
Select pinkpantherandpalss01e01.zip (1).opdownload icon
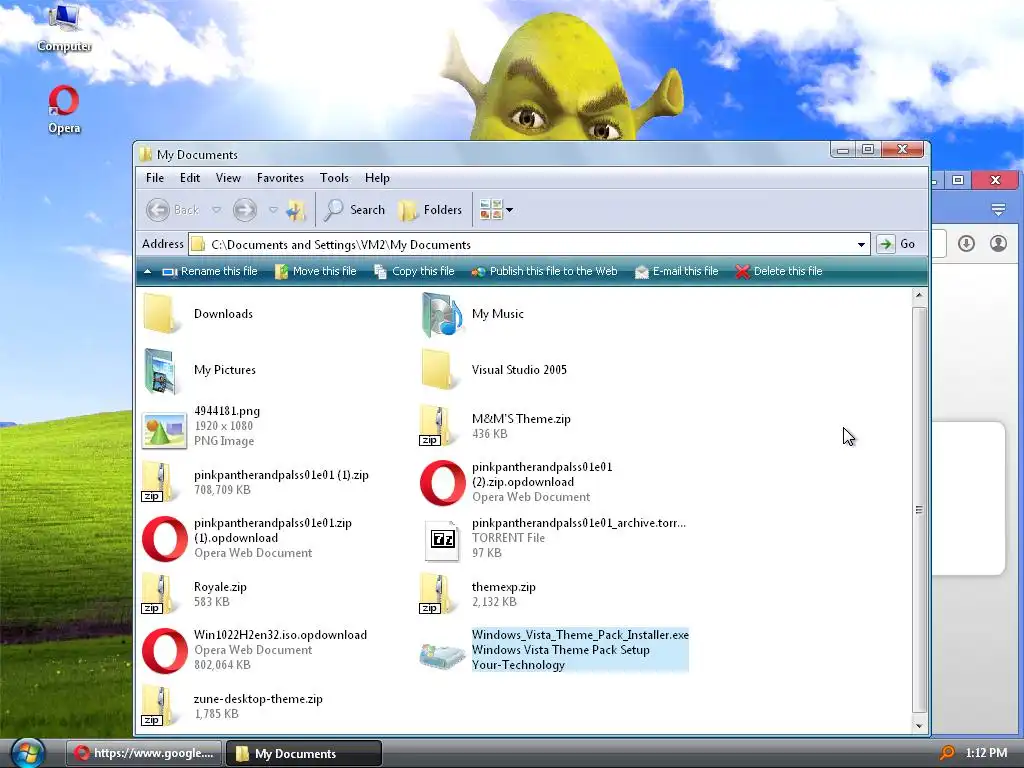coord(165,539)
